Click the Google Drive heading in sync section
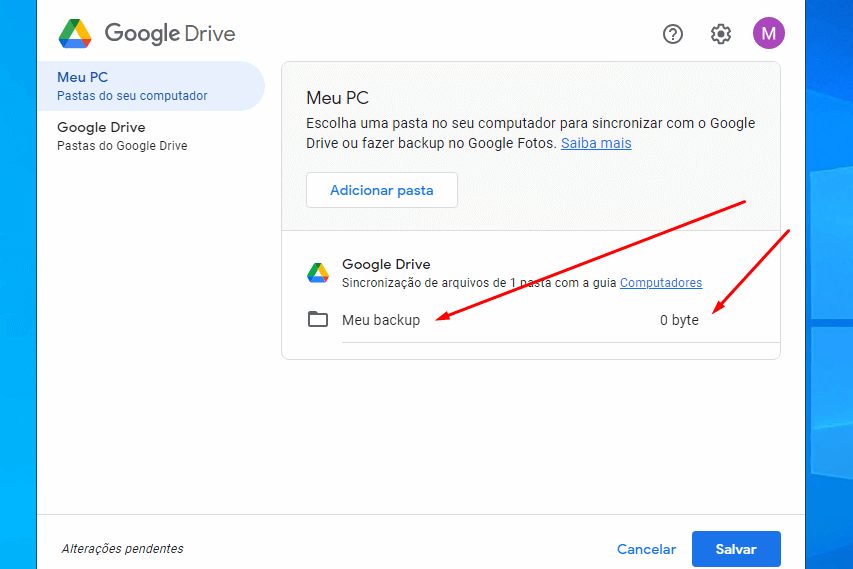853x569 pixels. click(386, 264)
